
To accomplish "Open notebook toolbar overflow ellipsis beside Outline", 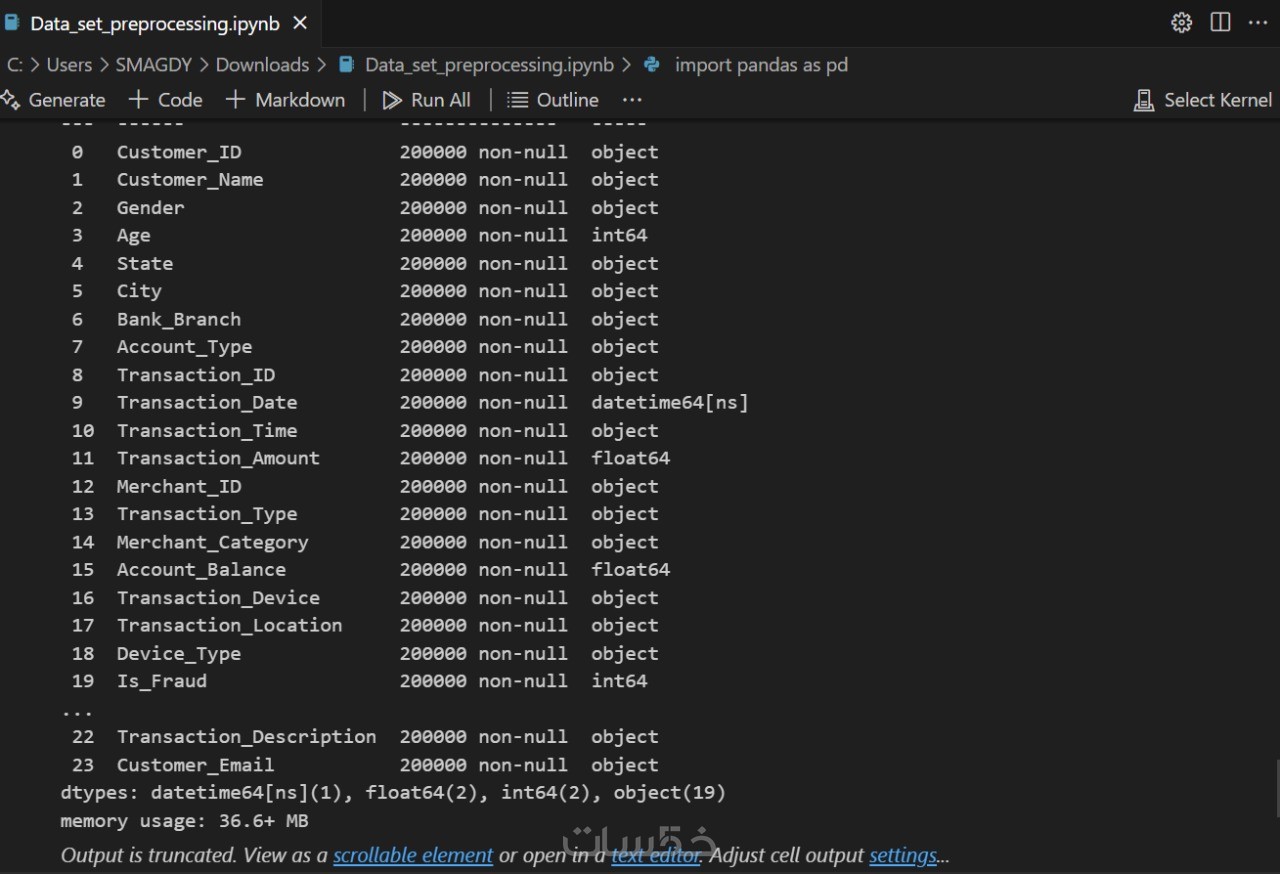I will (x=632, y=100).
